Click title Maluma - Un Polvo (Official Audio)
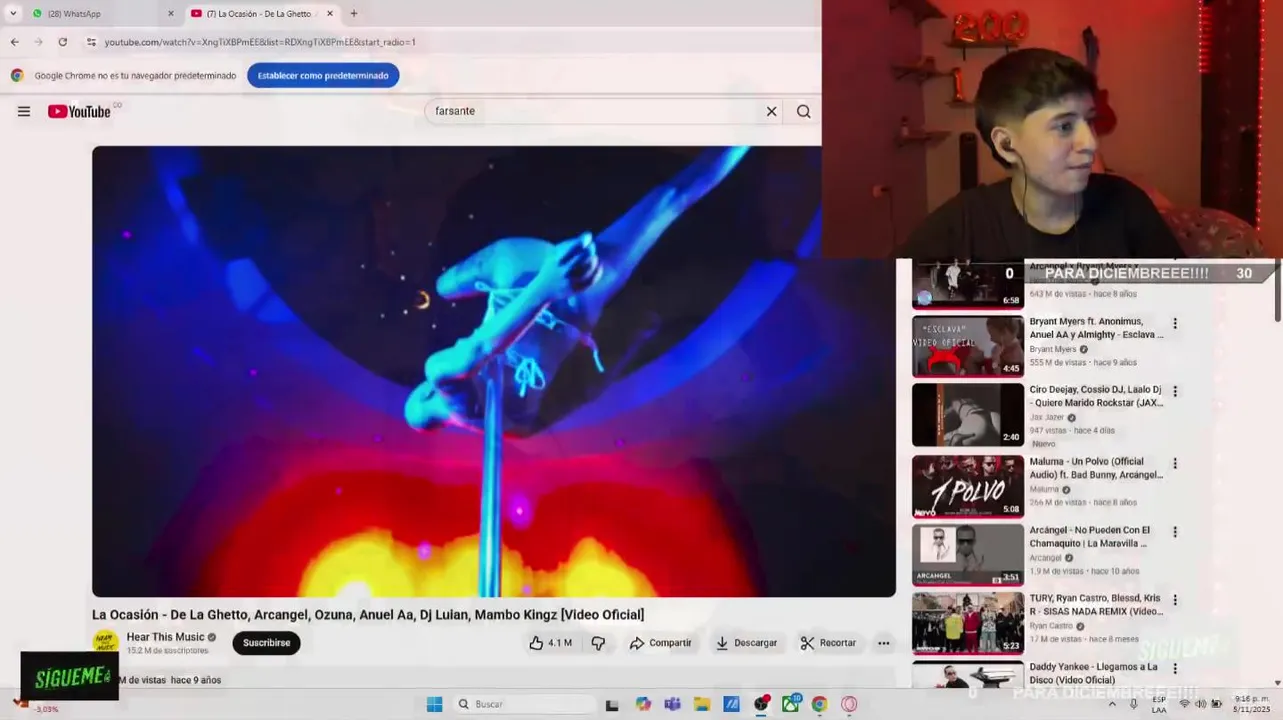The height and width of the screenshot is (720, 1283). coord(1096,468)
